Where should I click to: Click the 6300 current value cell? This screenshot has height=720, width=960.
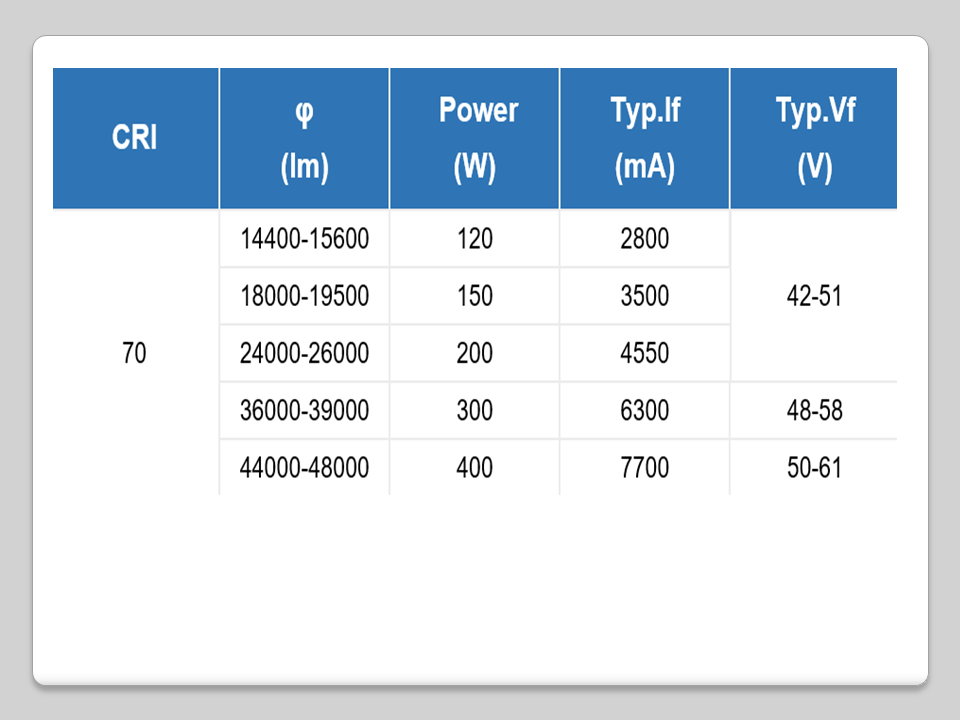pyautogui.click(x=644, y=410)
